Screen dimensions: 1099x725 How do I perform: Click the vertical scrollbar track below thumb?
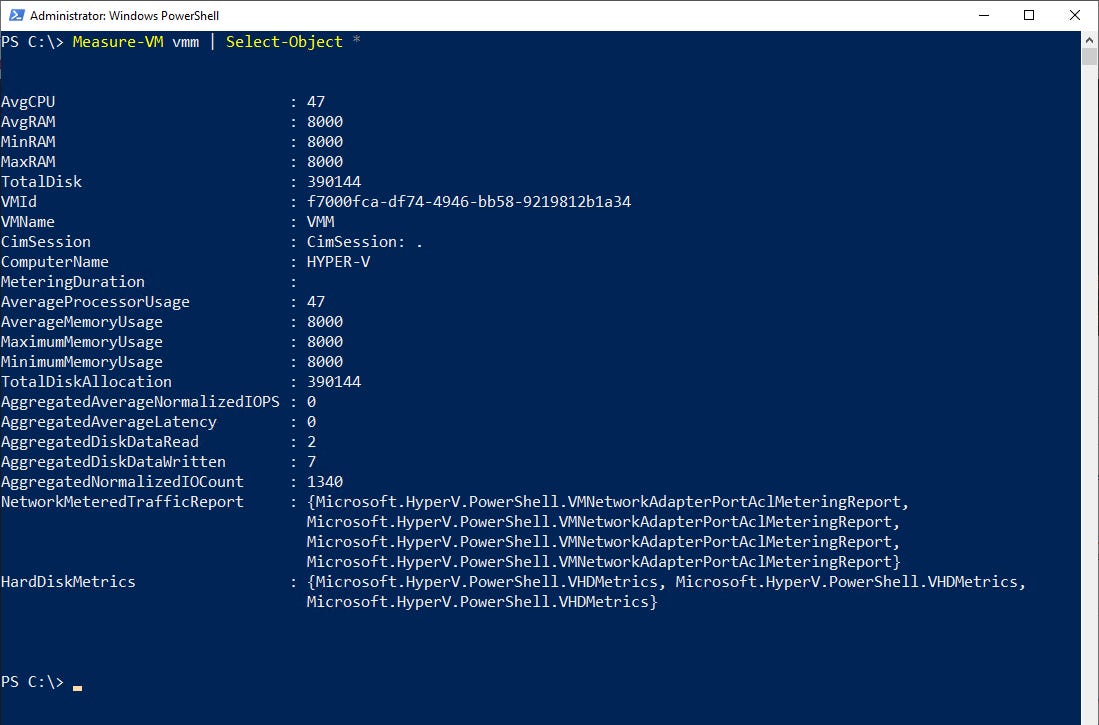point(1090,400)
